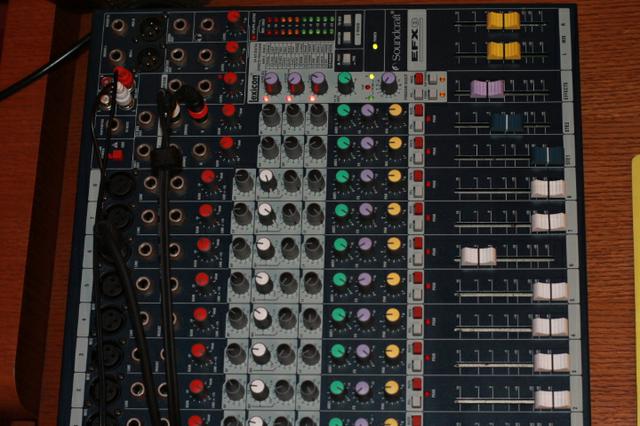Click the yellow power indicator LED
This screenshot has width=640, height=426.
point(374,47)
